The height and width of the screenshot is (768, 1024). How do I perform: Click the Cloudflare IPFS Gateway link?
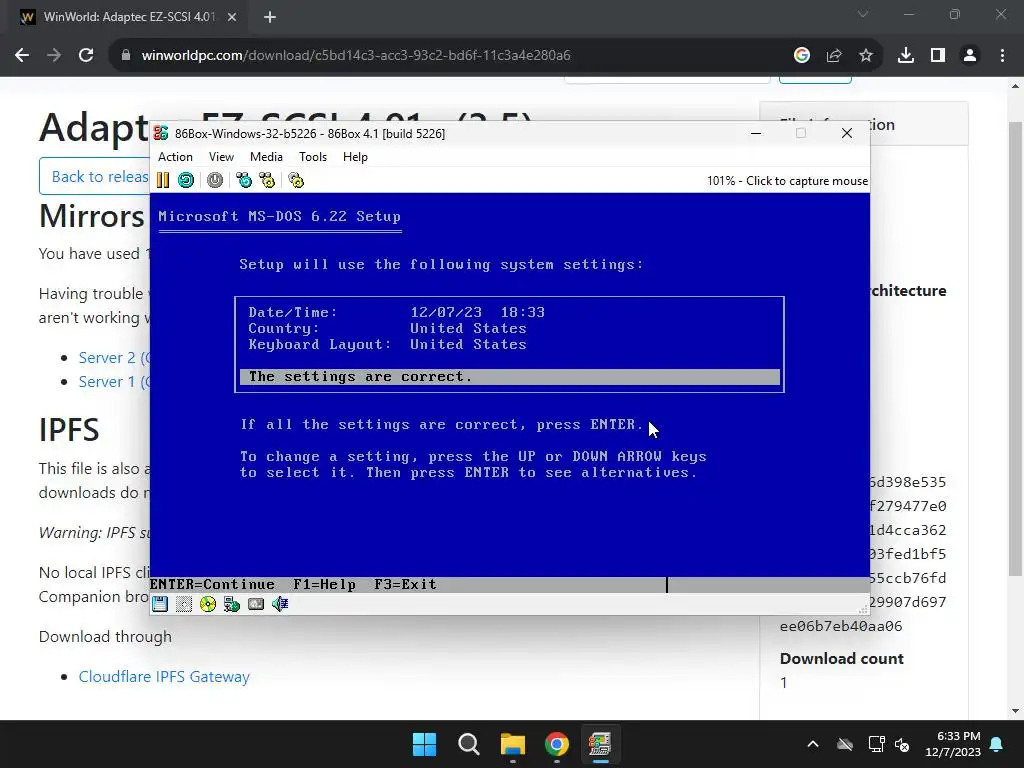click(164, 677)
